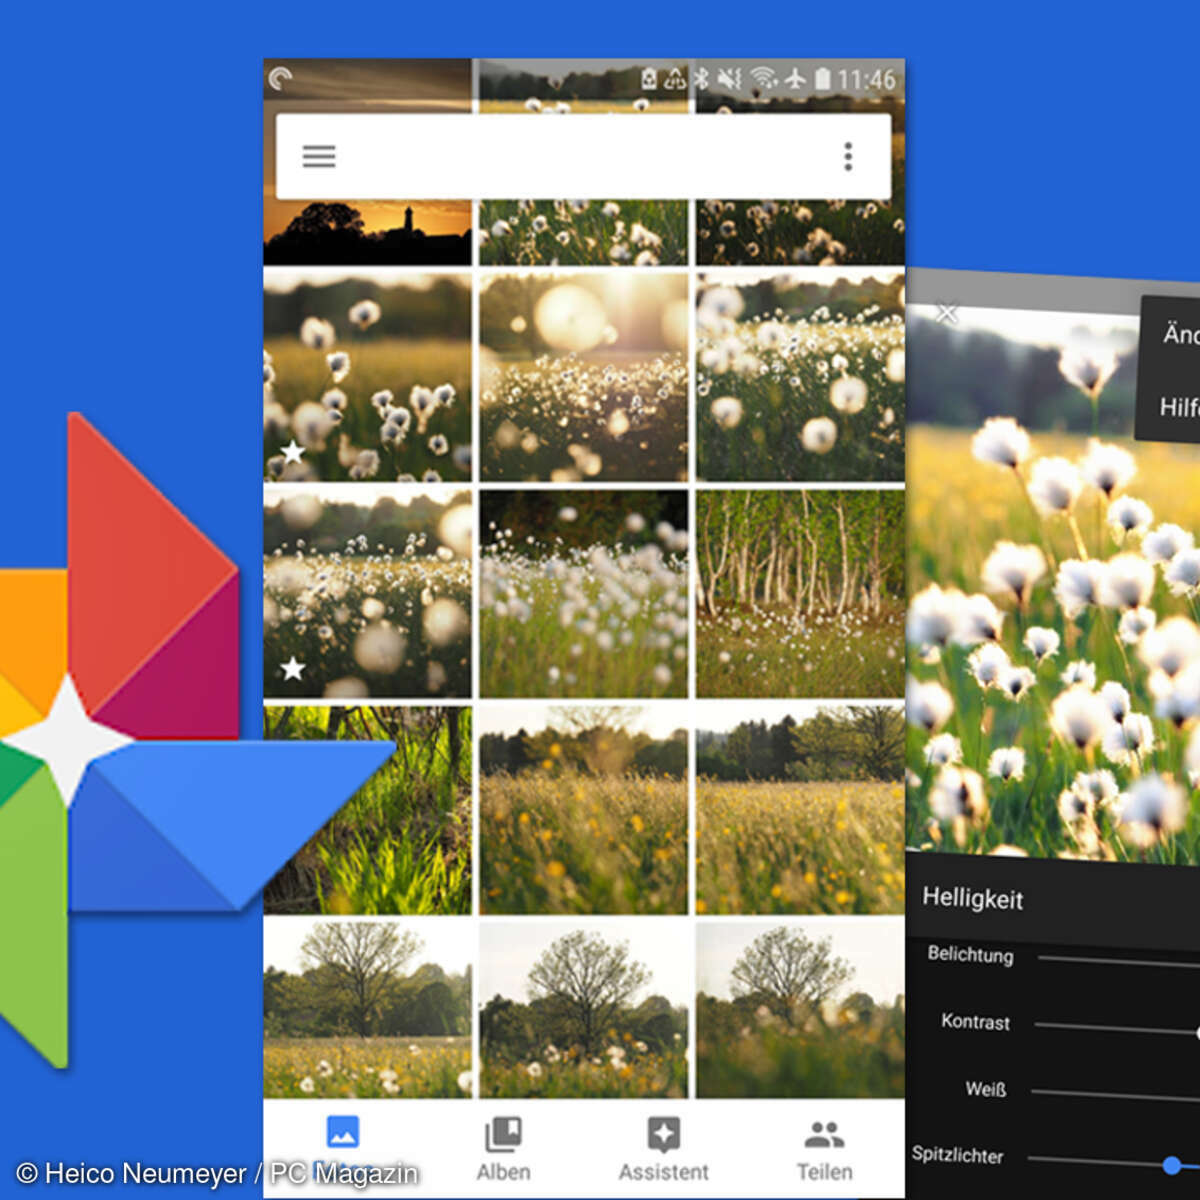Tap the muted volume status icon

point(731,78)
